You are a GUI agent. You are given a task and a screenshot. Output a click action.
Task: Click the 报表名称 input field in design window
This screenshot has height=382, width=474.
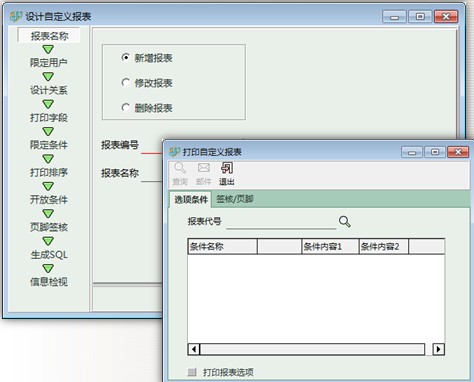[152, 174]
